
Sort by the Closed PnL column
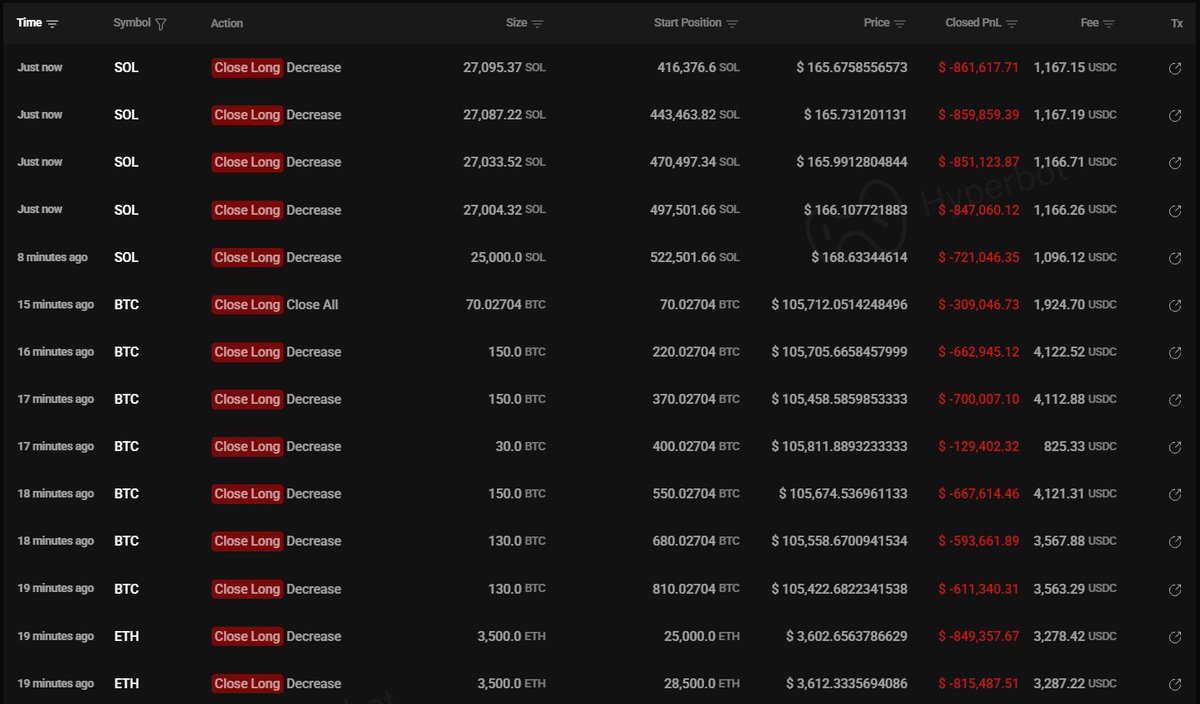pos(1012,23)
